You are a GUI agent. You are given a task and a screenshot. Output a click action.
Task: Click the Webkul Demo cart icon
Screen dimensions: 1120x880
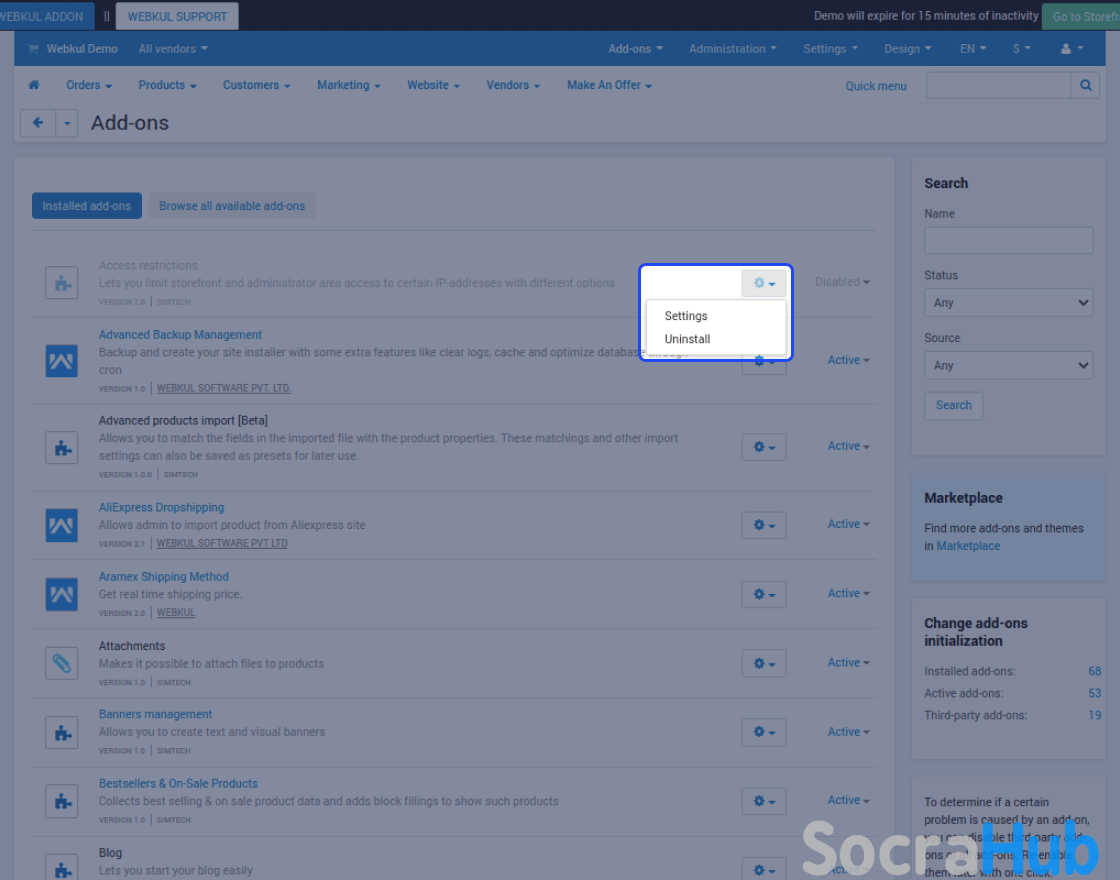[x=33, y=49]
